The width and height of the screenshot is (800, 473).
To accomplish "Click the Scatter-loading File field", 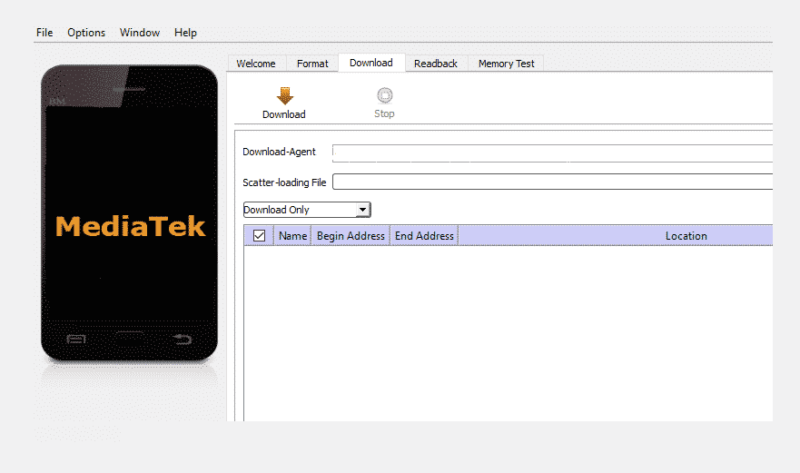I will point(552,182).
